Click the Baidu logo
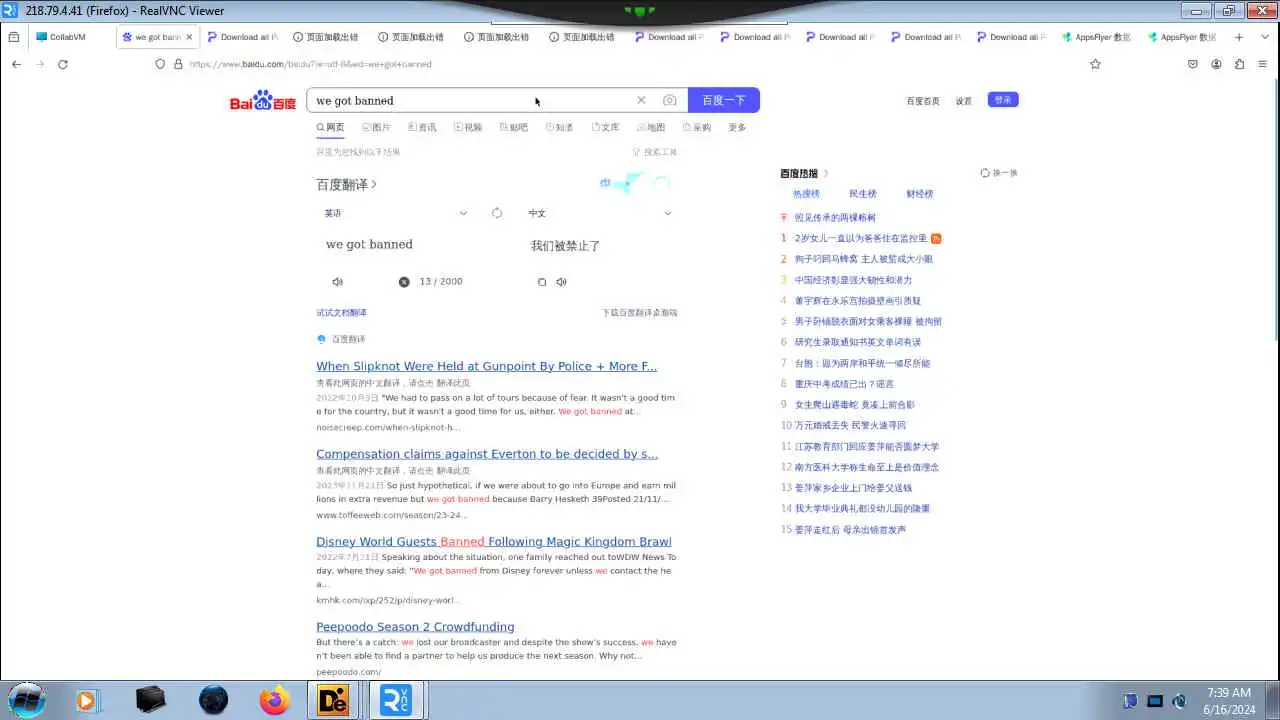 pos(263,101)
